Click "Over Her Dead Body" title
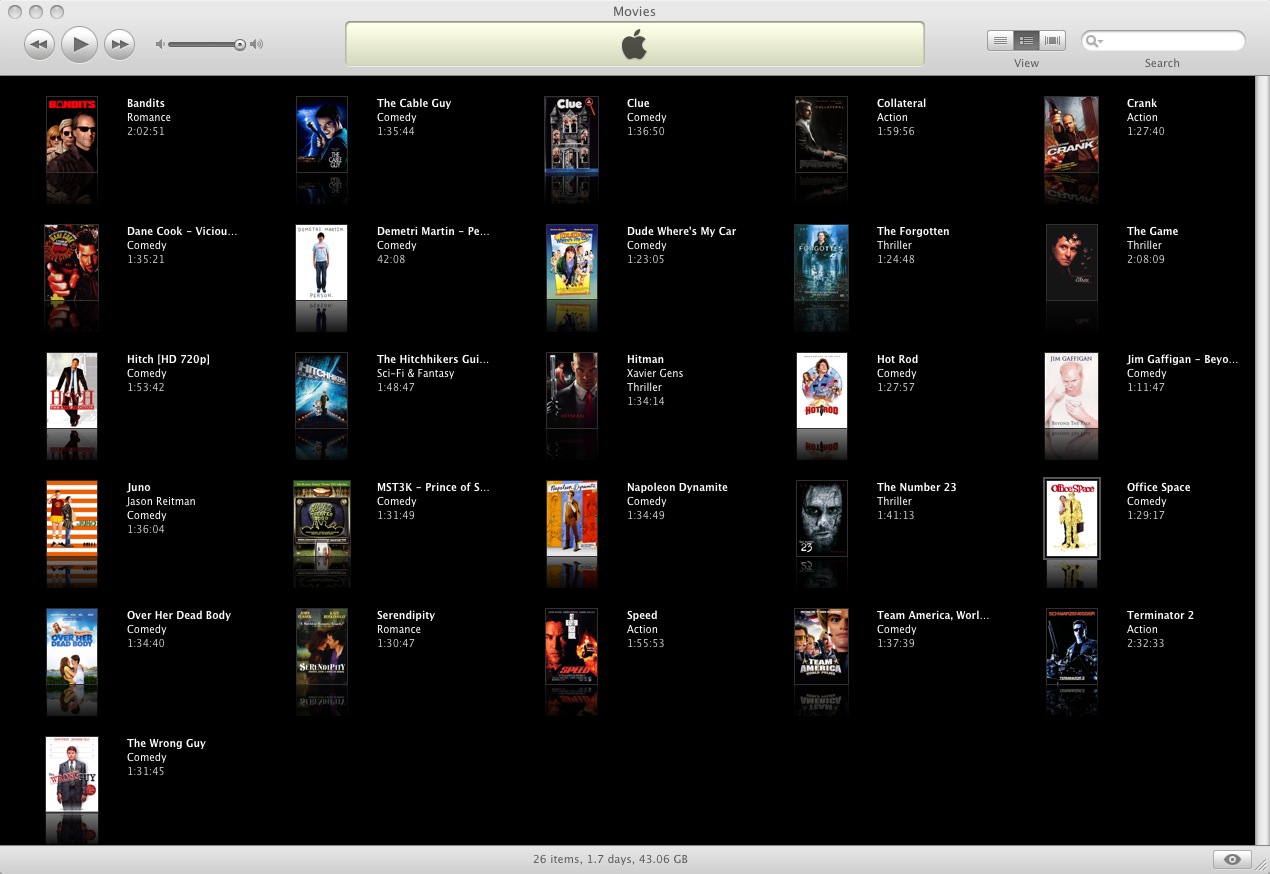Image resolution: width=1270 pixels, height=874 pixels. [x=179, y=615]
